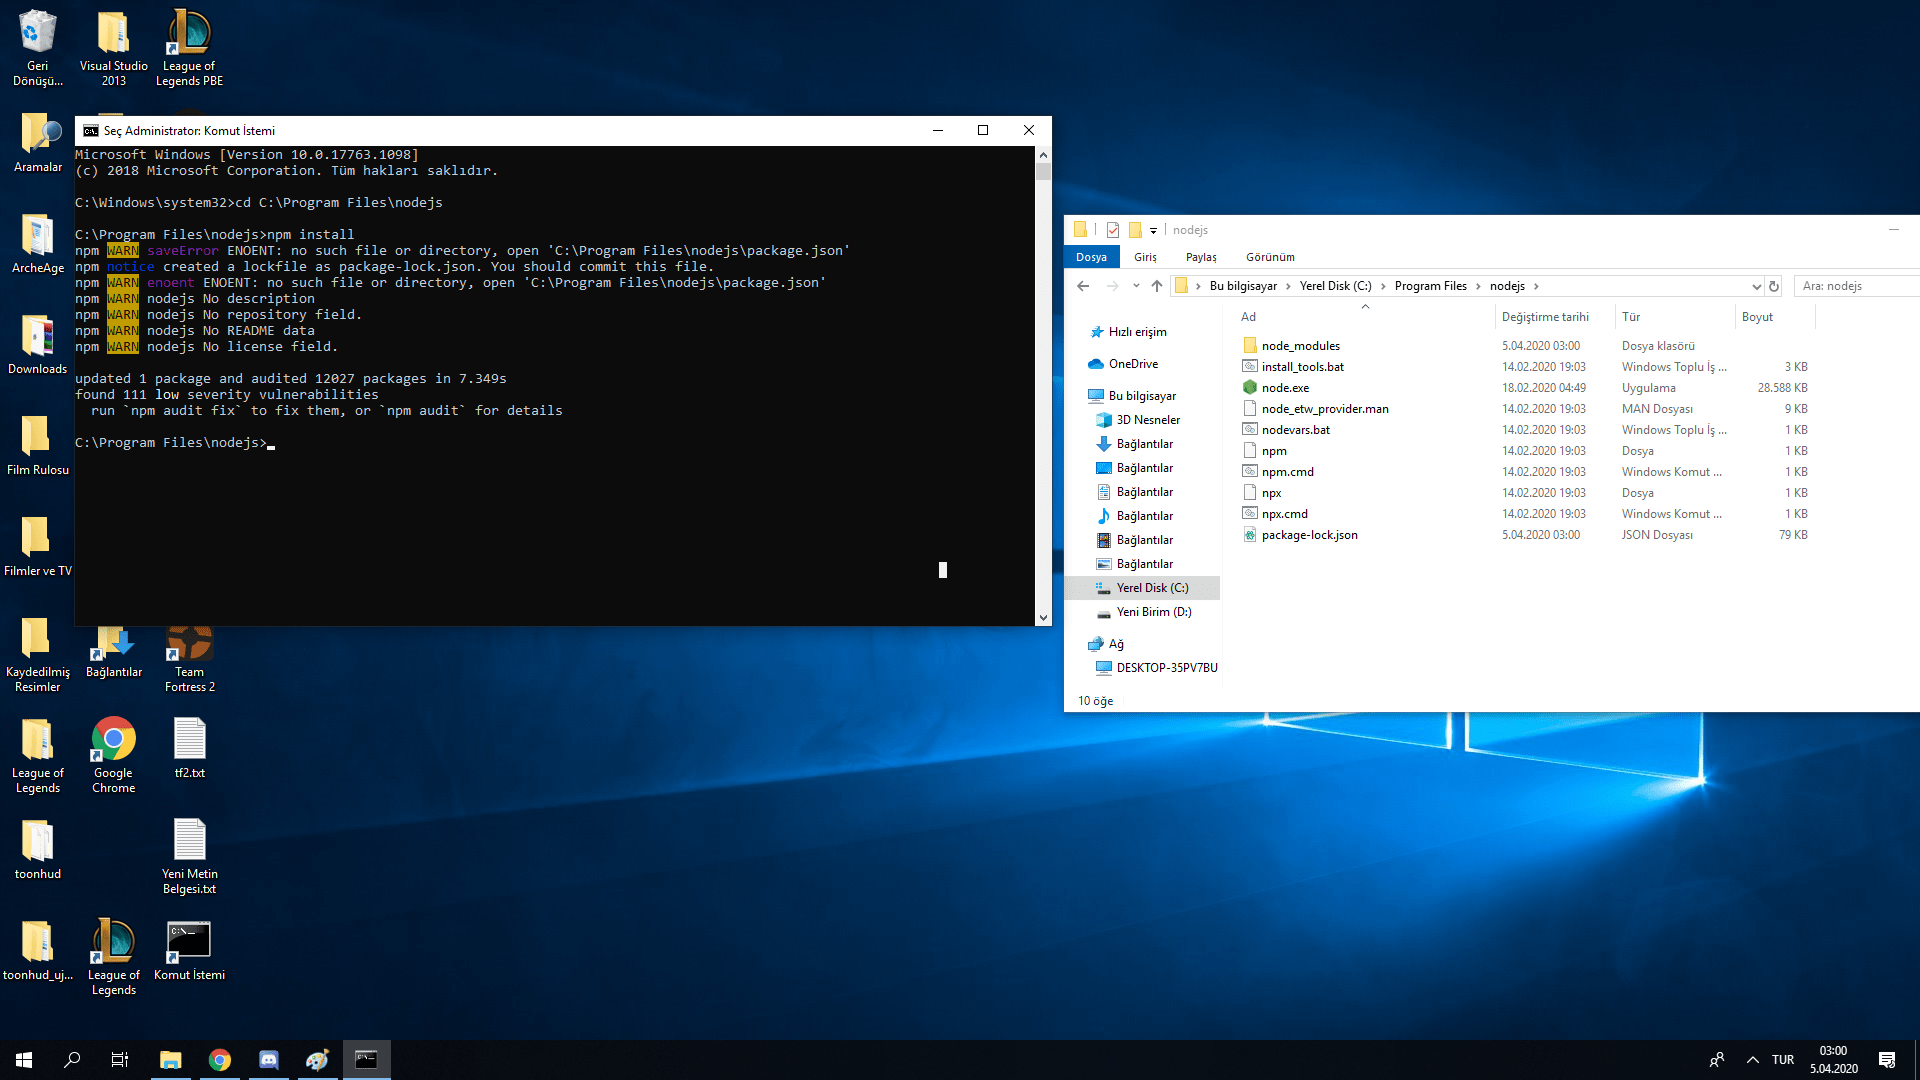Open File Explorer from the taskbar
Screen dimensions: 1920x1080
(170, 1060)
